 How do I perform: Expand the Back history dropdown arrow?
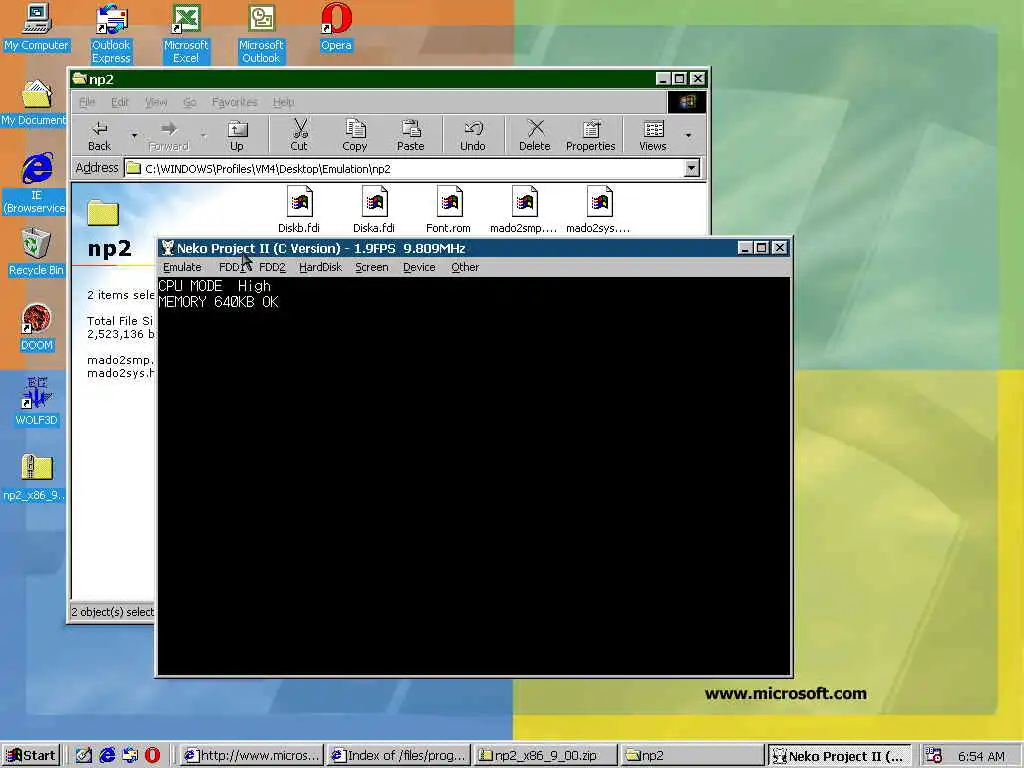point(134,136)
